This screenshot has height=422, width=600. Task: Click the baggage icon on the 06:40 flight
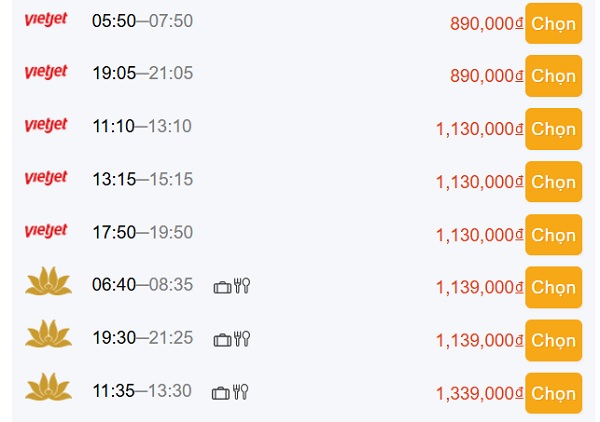pos(222,287)
